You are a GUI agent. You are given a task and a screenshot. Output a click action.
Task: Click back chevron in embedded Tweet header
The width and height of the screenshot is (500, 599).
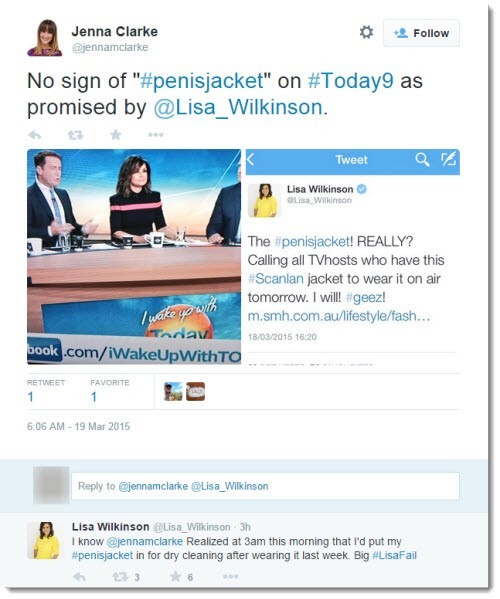(x=251, y=159)
